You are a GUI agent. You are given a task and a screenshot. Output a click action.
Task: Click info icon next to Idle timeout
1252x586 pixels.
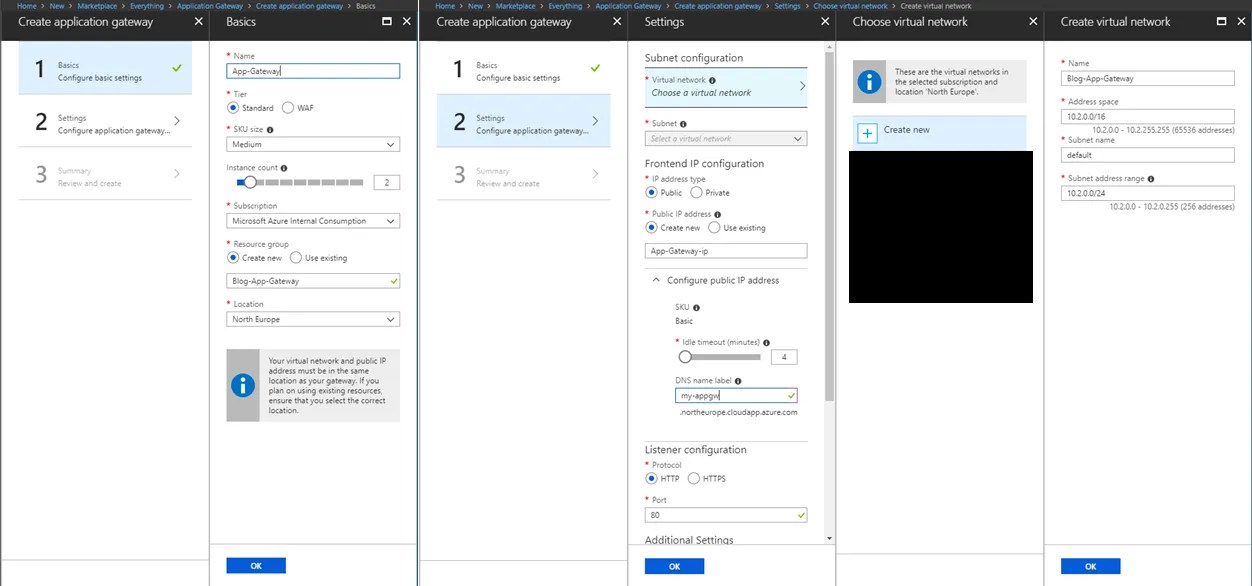[x=766, y=343]
